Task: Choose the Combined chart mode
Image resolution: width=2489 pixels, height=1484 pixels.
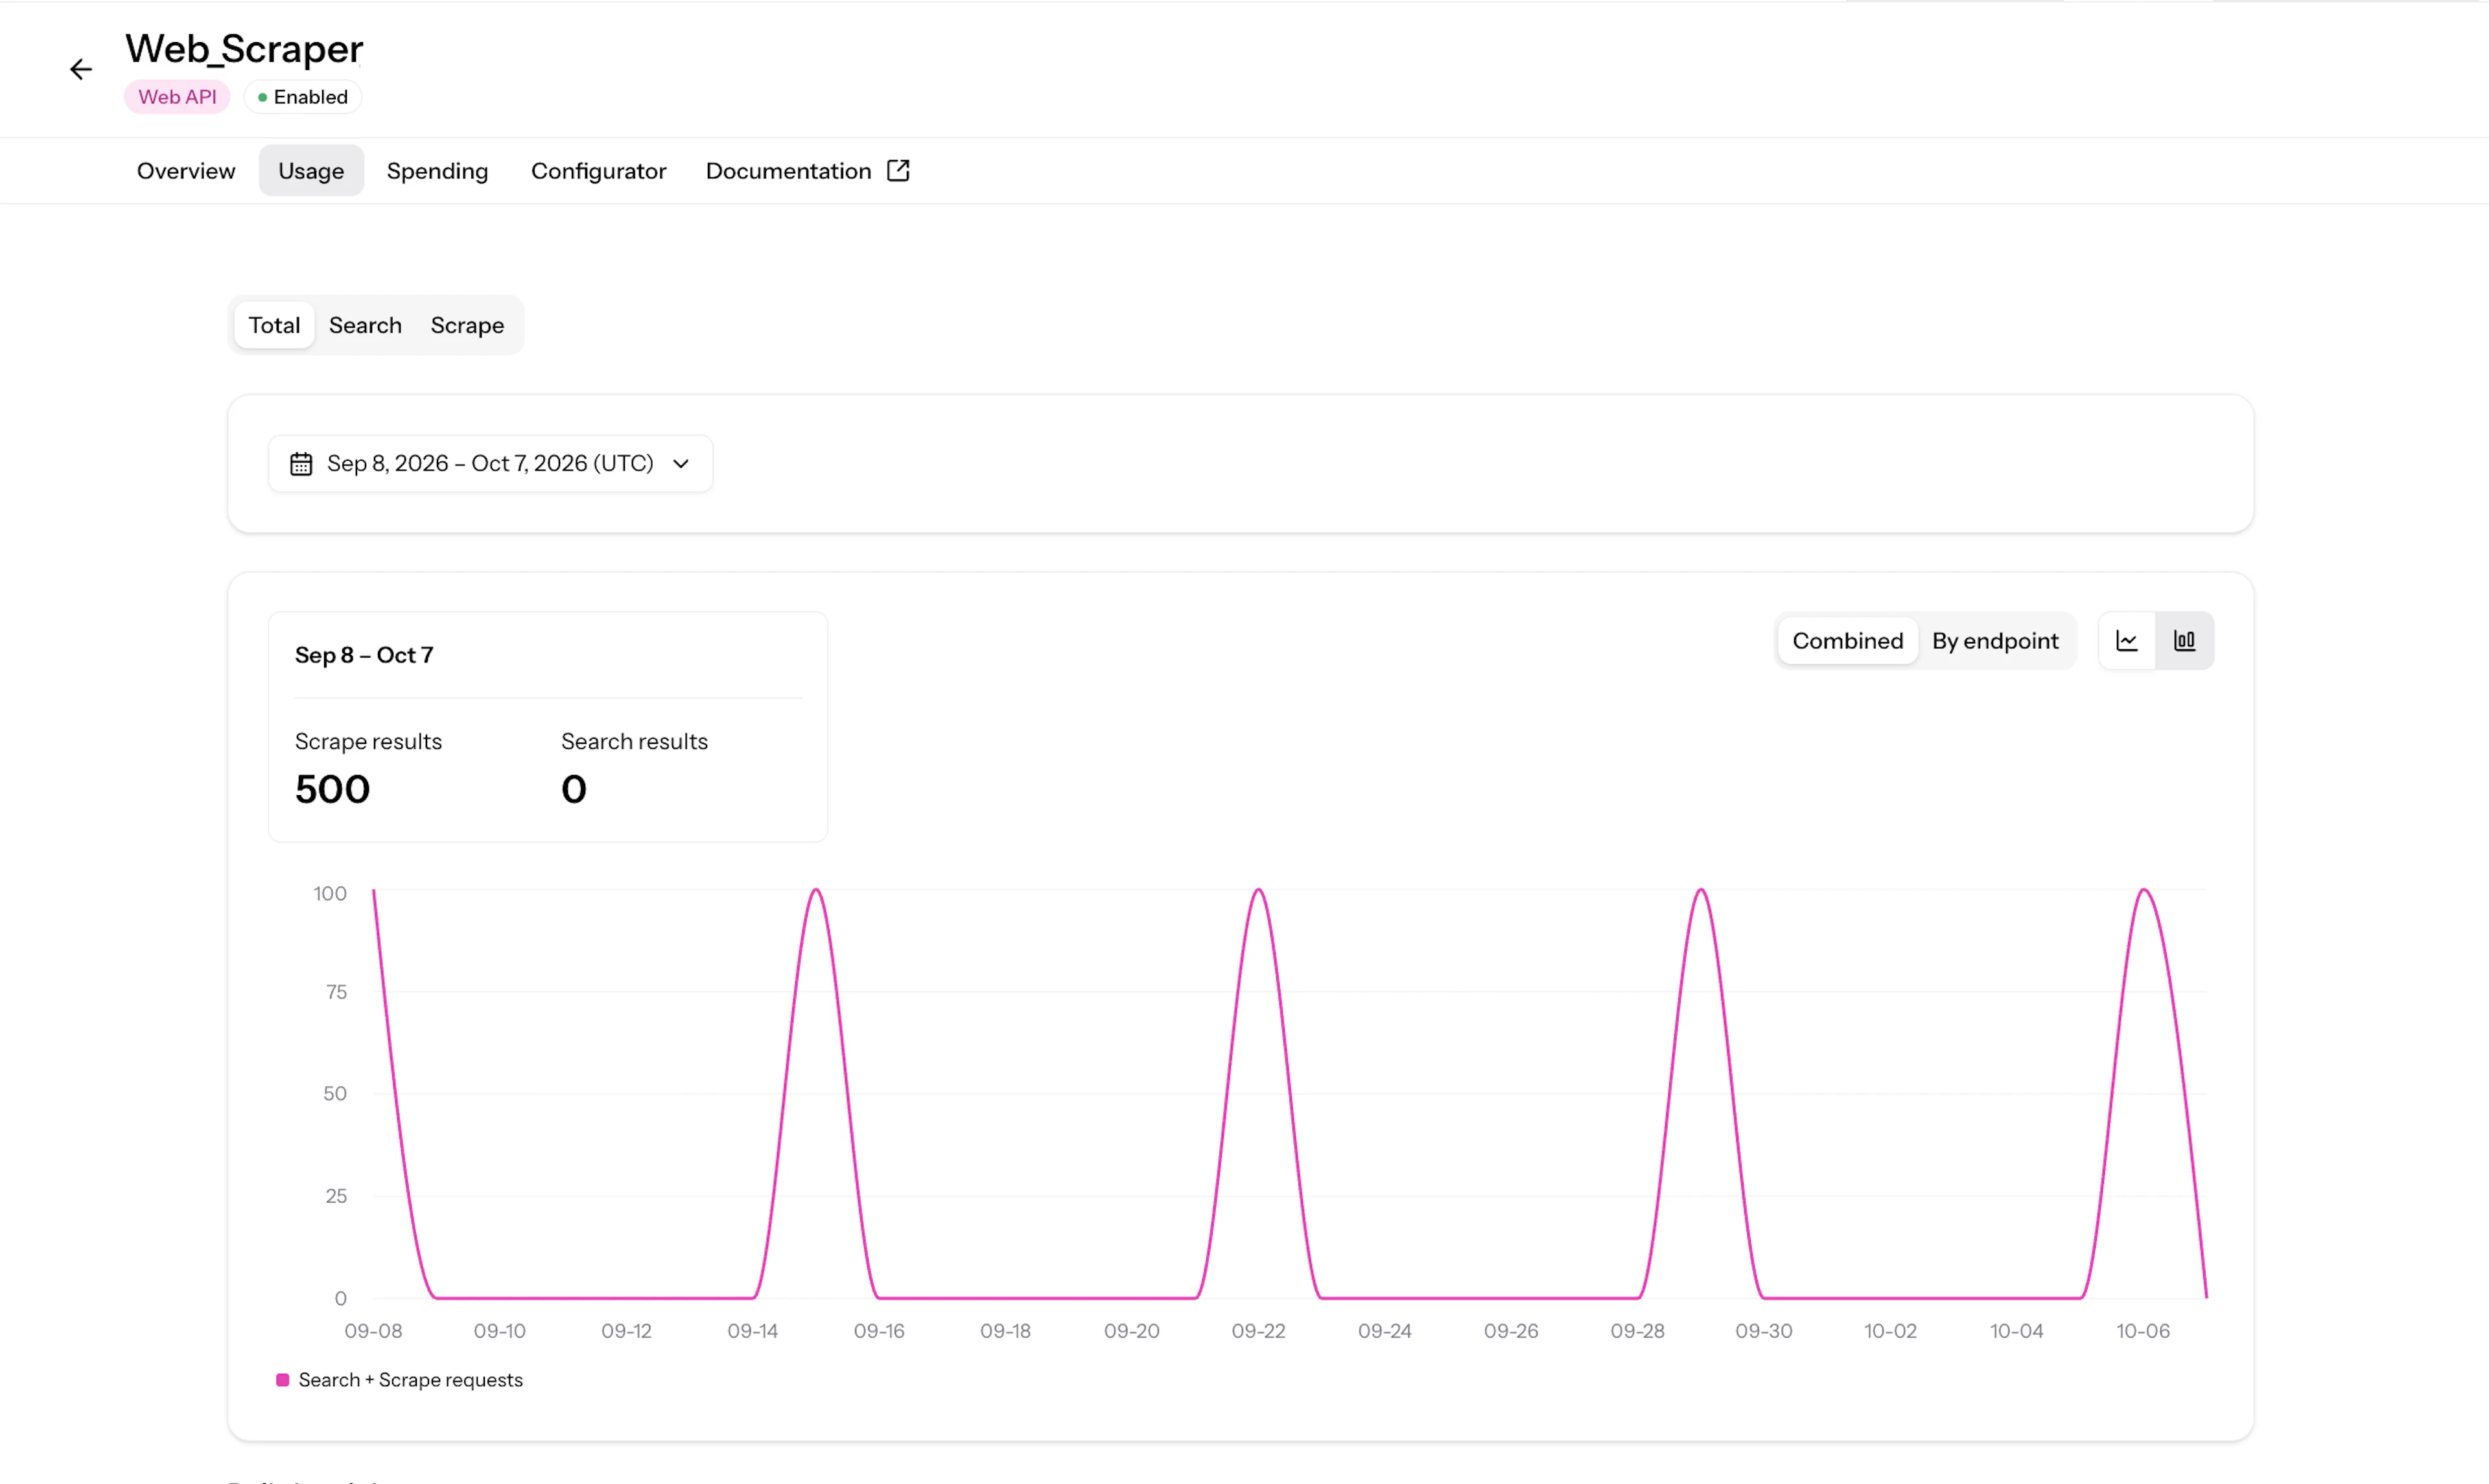Action: (1847, 641)
